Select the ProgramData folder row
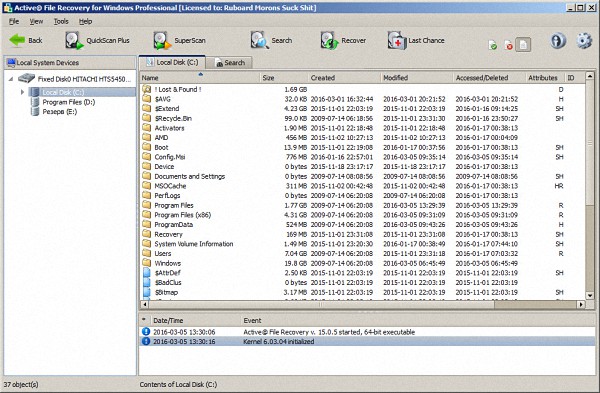The width and height of the screenshot is (600, 393). [x=362, y=225]
